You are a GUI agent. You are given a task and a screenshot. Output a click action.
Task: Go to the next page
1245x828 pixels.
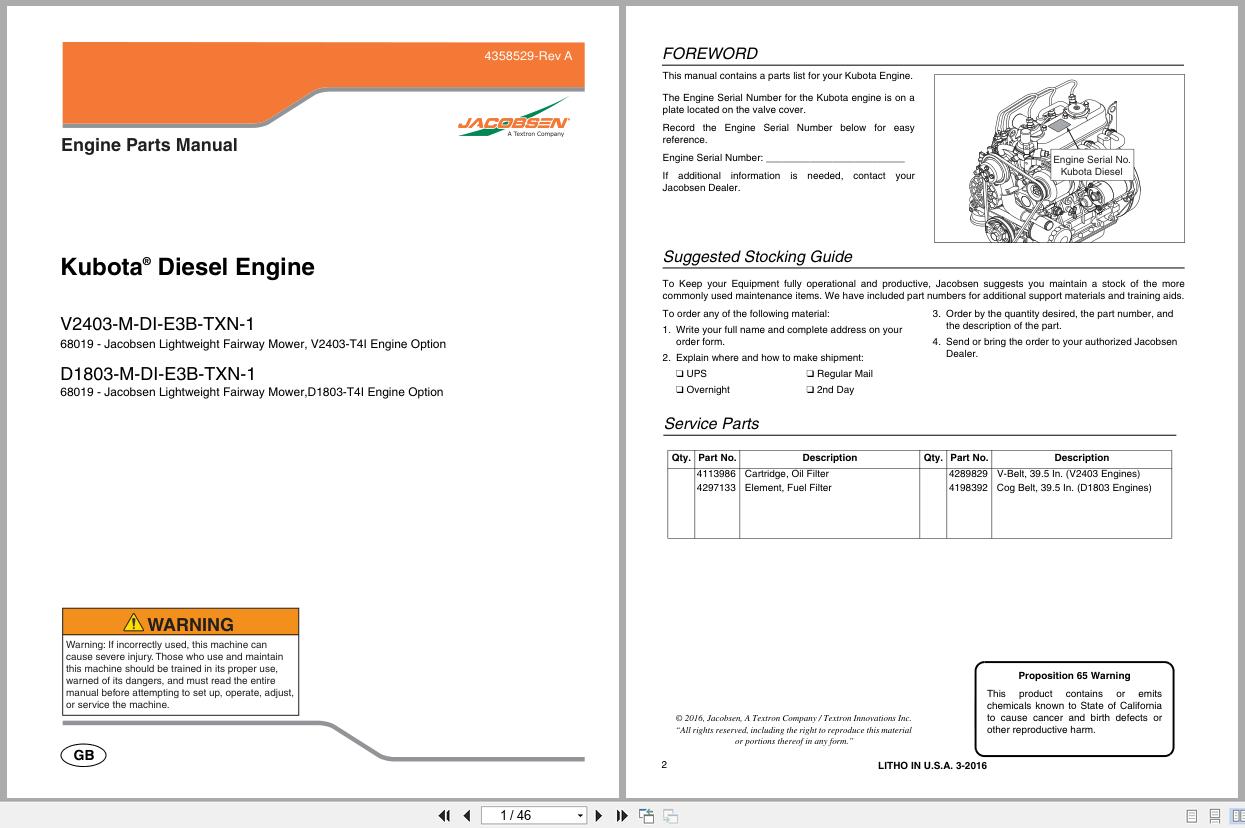599,815
